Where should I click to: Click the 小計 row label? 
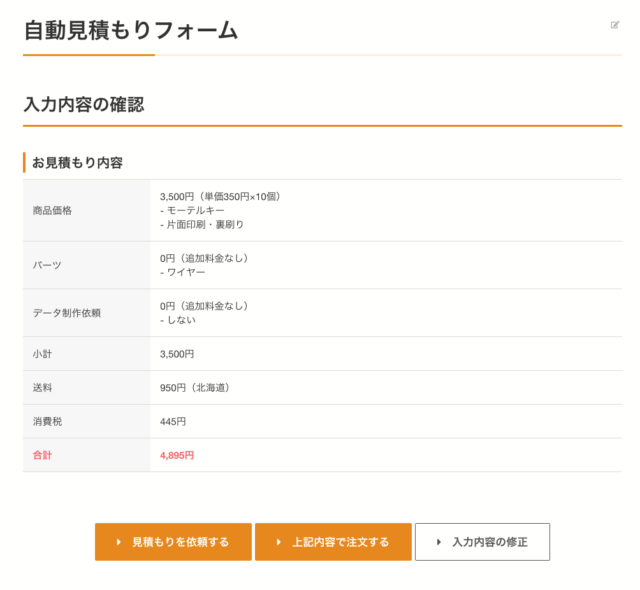pyautogui.click(x=42, y=354)
